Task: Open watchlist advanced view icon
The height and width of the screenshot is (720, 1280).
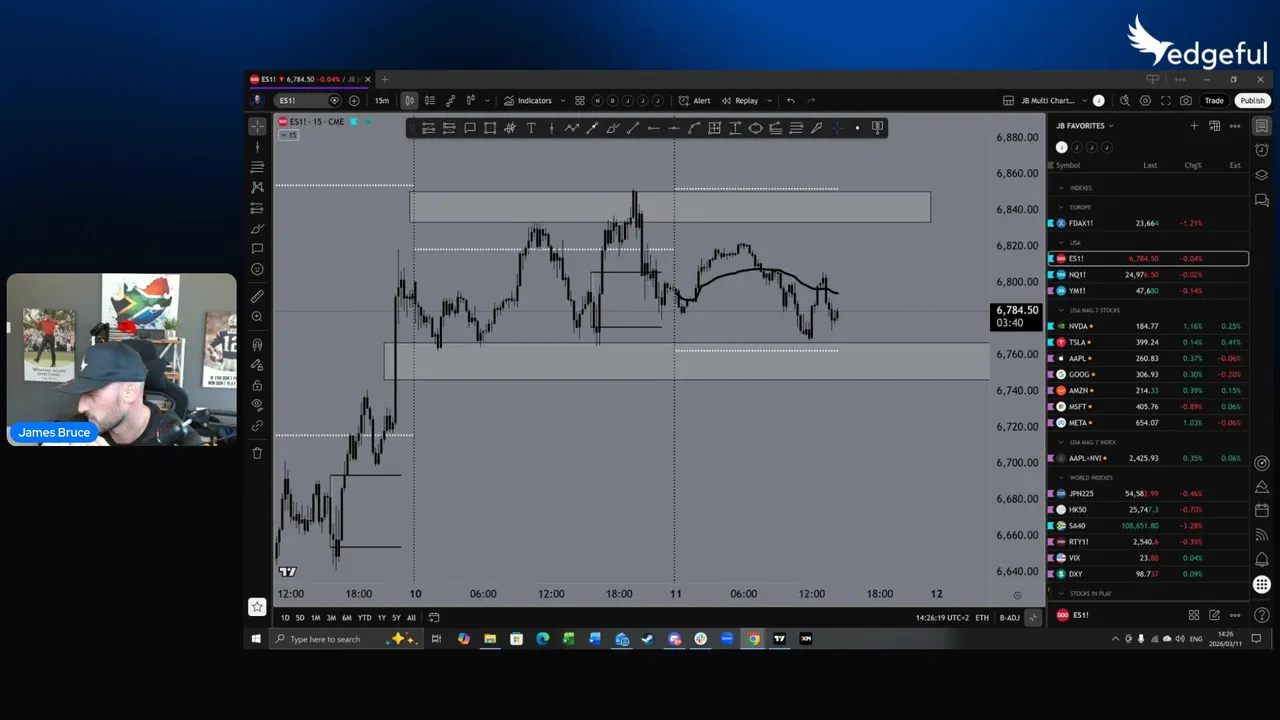Action: [x=1214, y=126]
